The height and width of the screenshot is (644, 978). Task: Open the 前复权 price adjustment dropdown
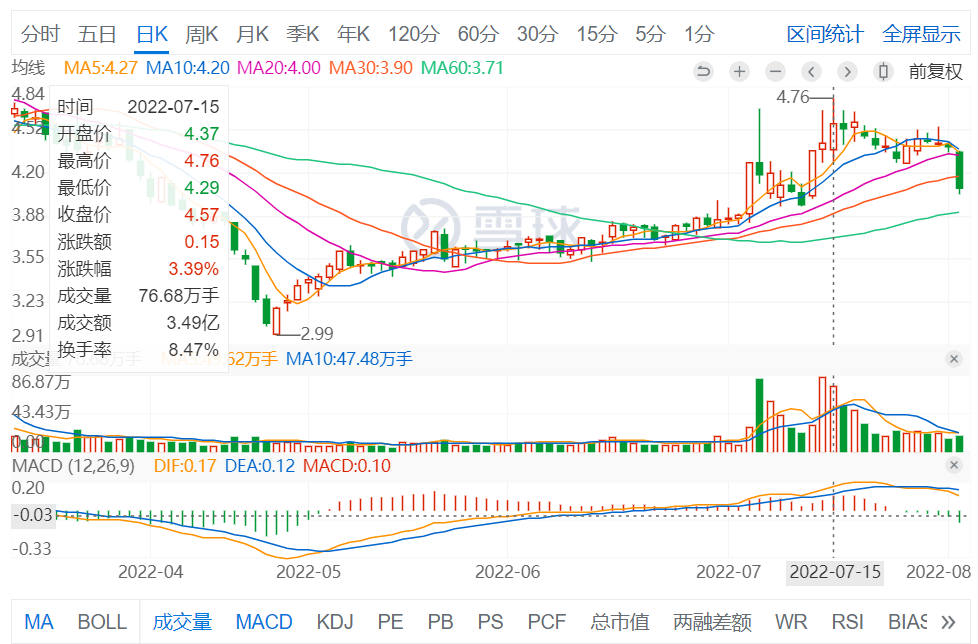point(935,71)
